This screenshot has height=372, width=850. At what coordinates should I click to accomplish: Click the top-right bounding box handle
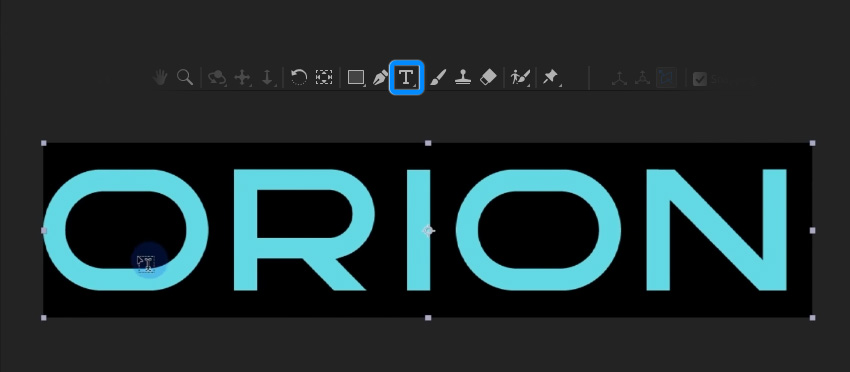(x=812, y=143)
